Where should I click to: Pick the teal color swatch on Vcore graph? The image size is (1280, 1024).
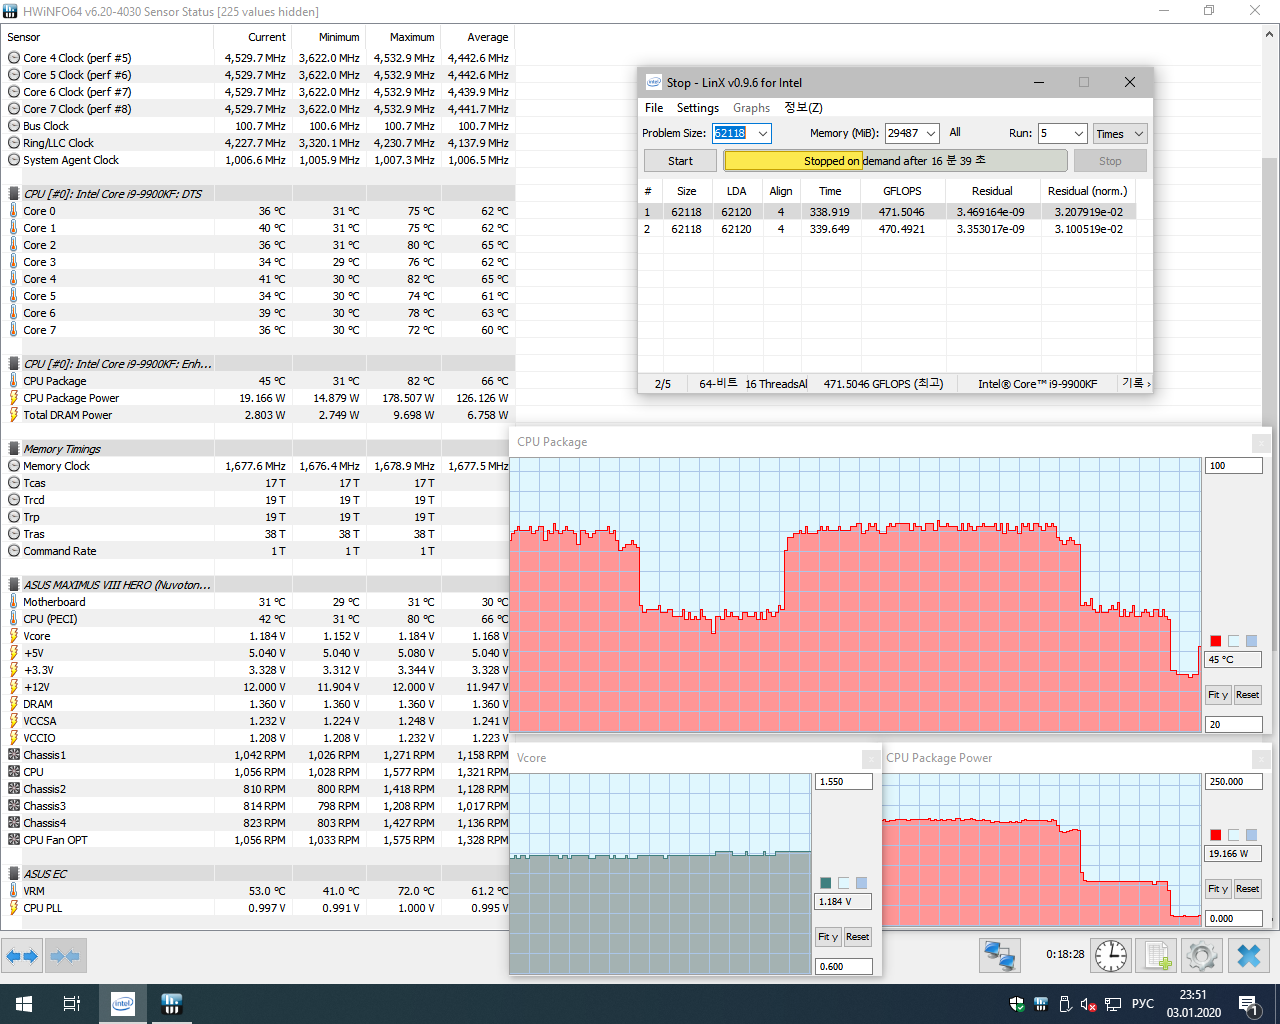point(826,883)
